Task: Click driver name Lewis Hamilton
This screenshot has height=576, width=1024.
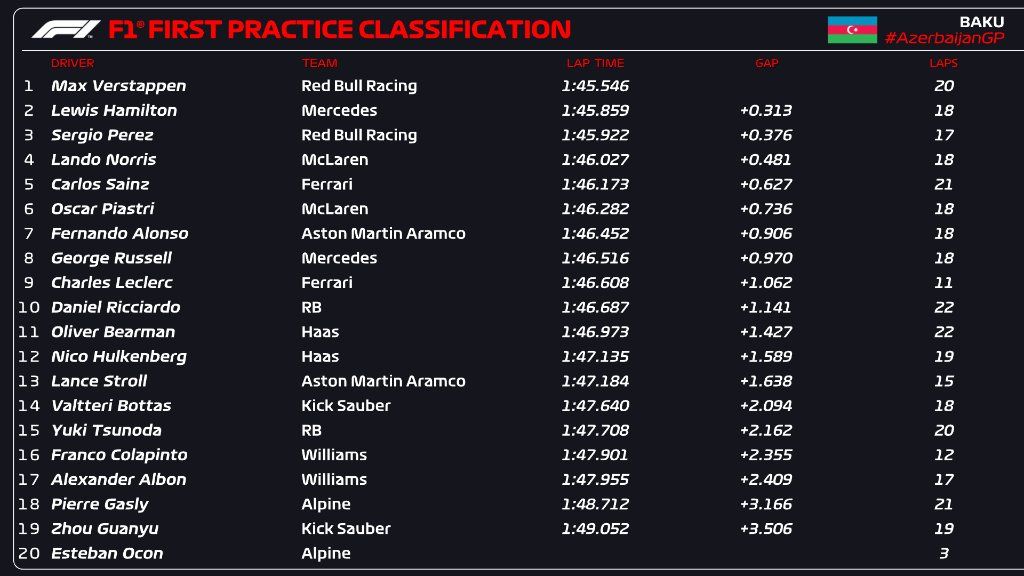Action: [114, 110]
